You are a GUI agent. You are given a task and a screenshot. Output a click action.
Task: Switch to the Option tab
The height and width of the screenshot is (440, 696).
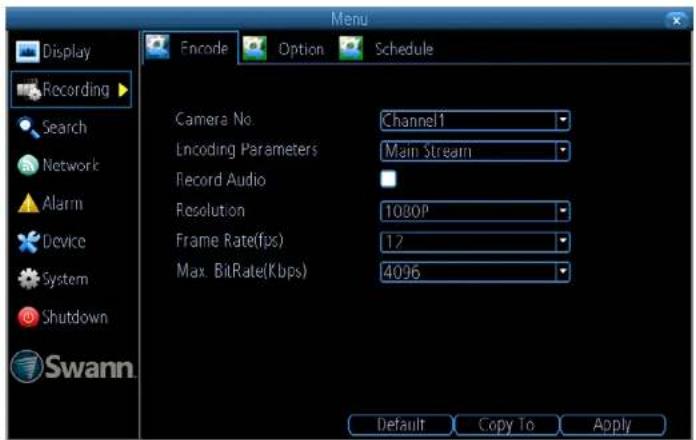pos(284,48)
